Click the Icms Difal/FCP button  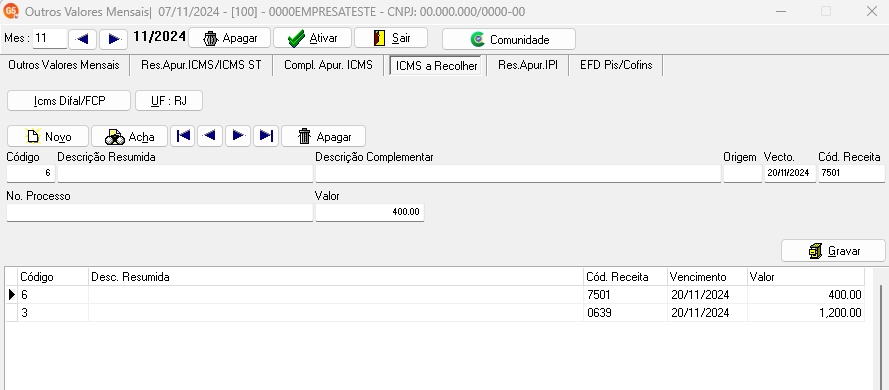[69, 101]
